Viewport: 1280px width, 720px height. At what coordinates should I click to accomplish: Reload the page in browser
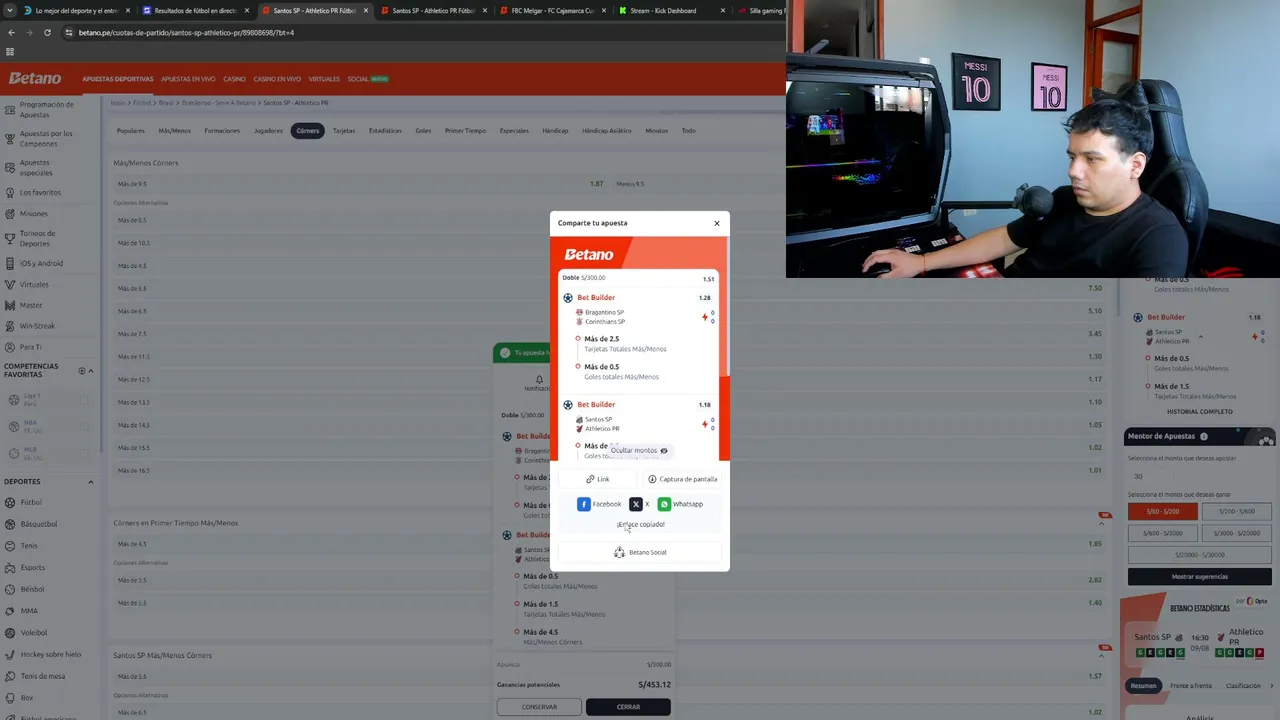(x=47, y=32)
